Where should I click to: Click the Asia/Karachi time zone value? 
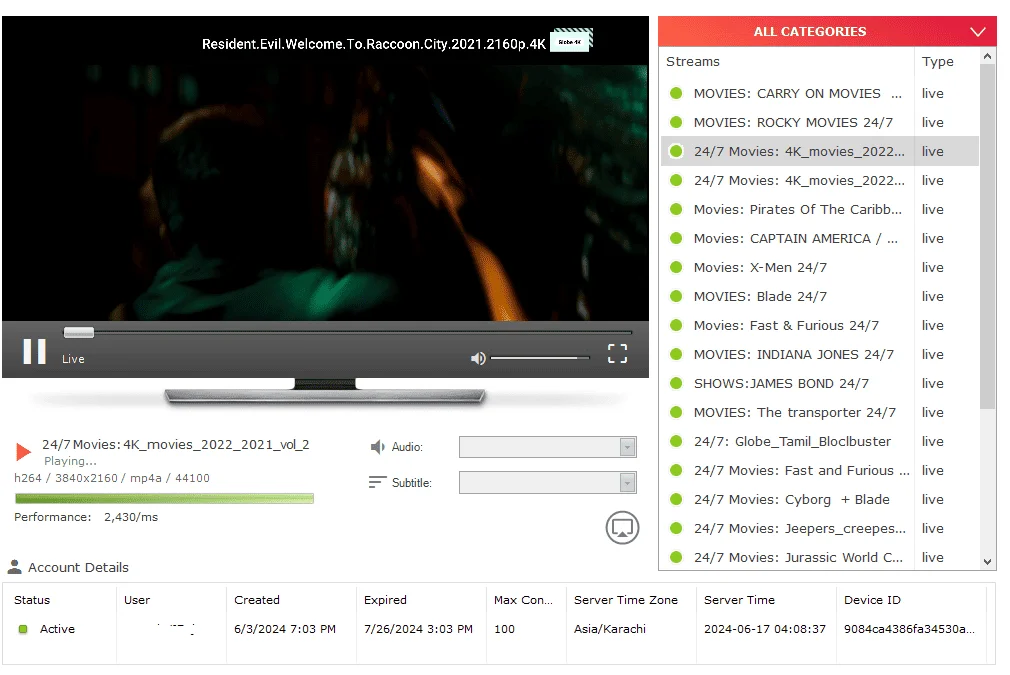609,629
